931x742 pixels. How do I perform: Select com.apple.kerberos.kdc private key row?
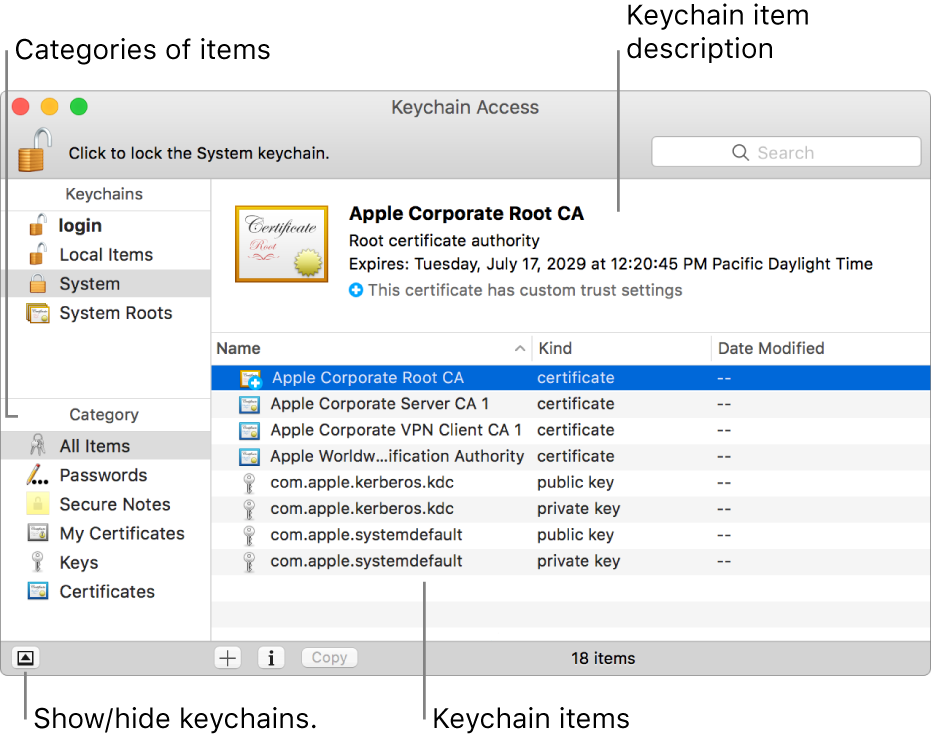[x=571, y=508]
